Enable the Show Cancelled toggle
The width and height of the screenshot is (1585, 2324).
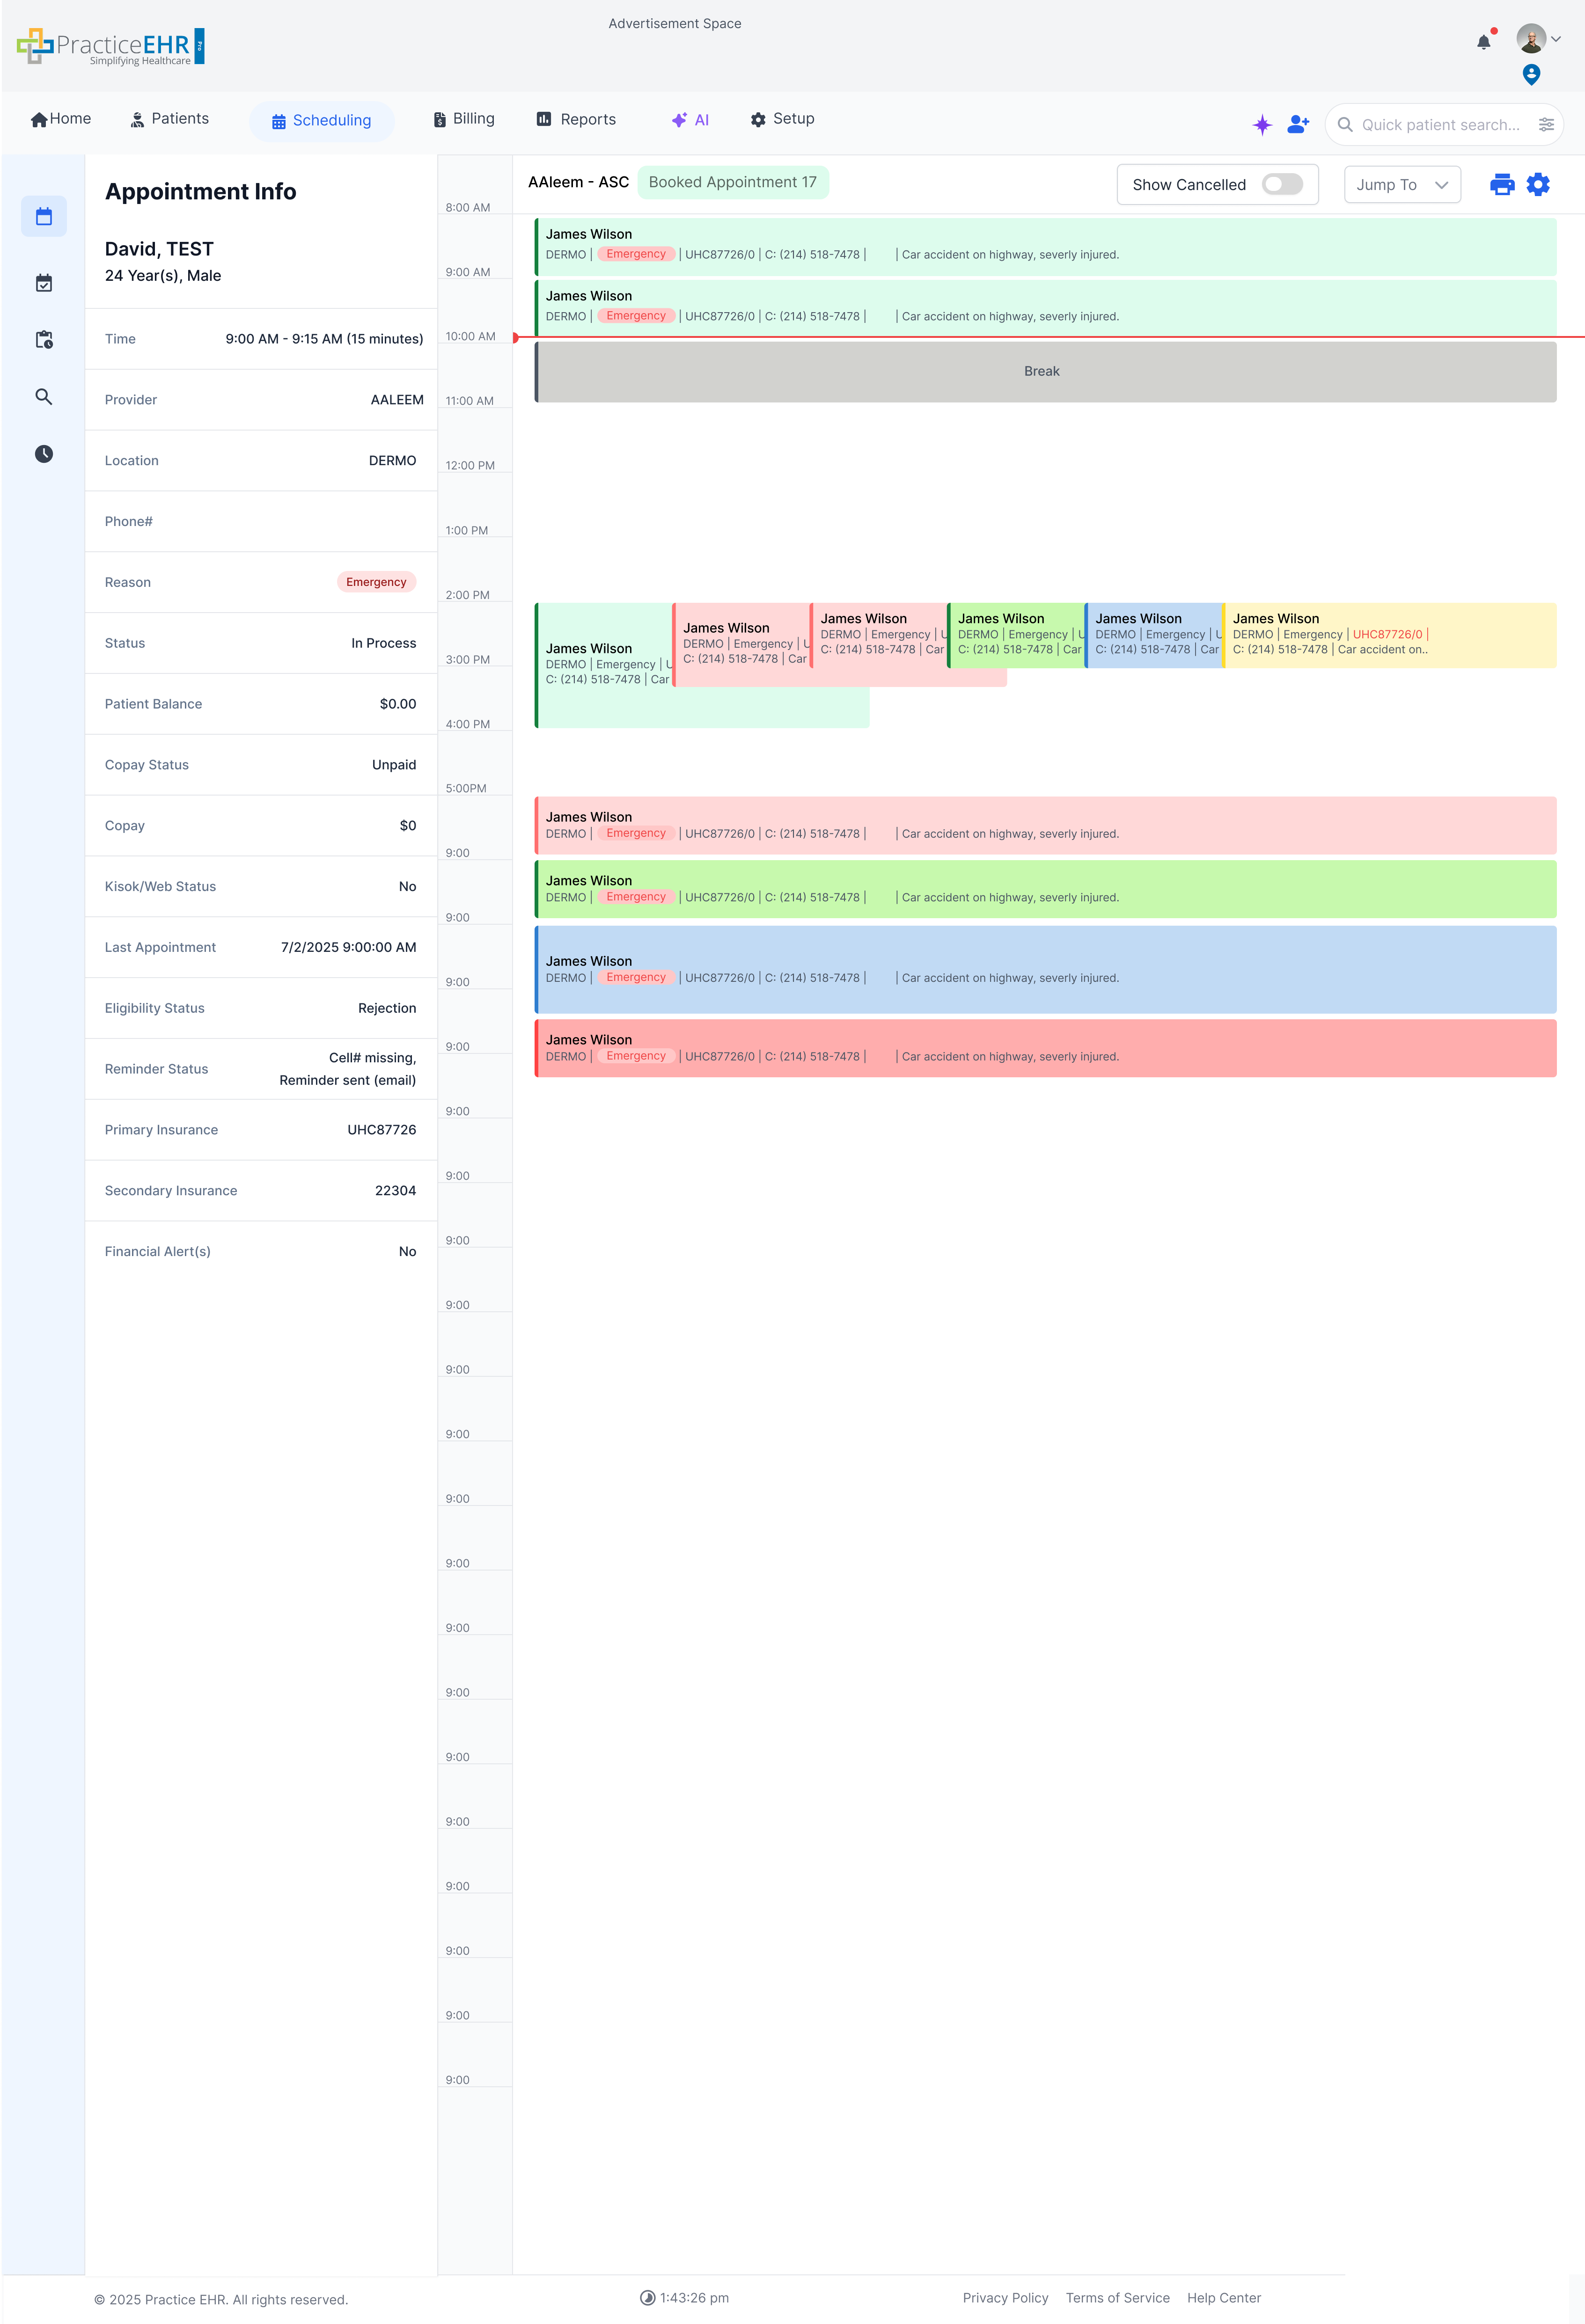1283,184
